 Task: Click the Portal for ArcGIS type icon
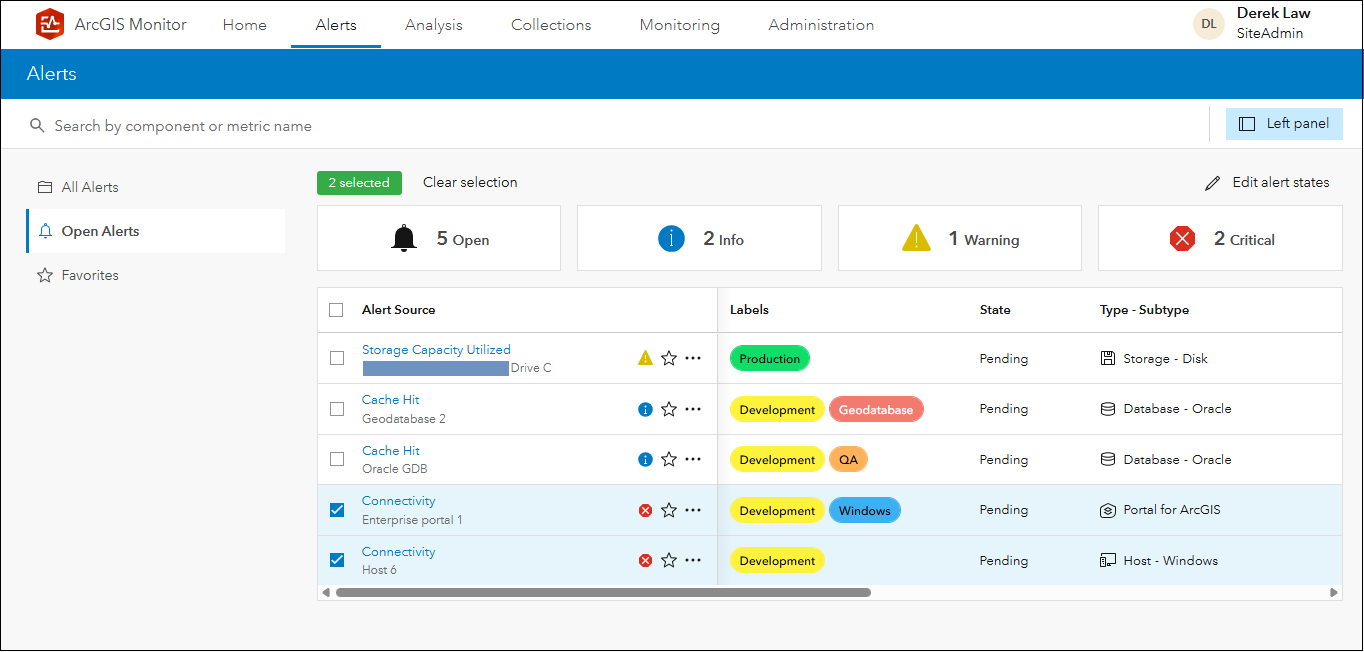tap(1107, 510)
